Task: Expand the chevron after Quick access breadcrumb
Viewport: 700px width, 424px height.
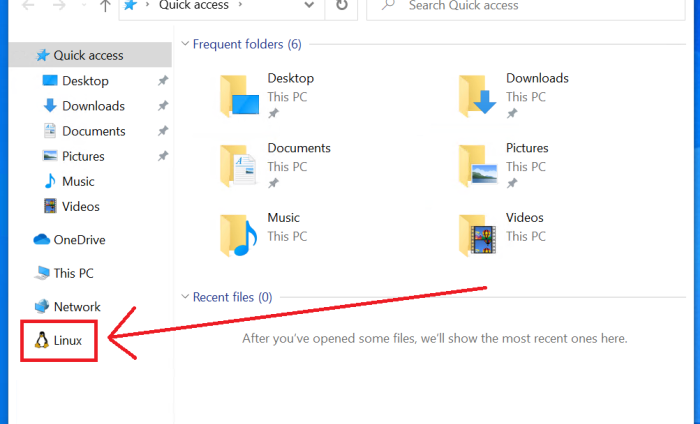Action: (240, 5)
